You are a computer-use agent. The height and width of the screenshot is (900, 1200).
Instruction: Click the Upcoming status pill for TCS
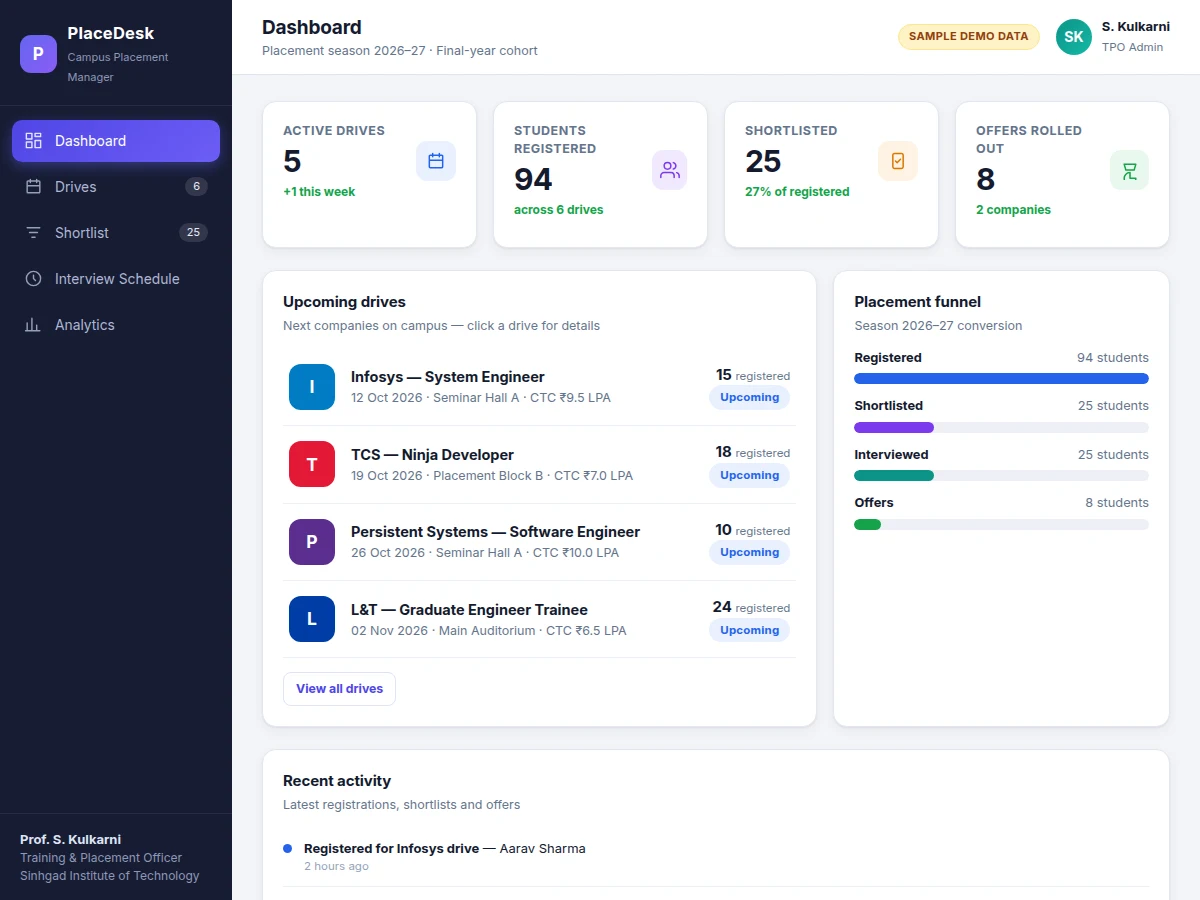(749, 475)
